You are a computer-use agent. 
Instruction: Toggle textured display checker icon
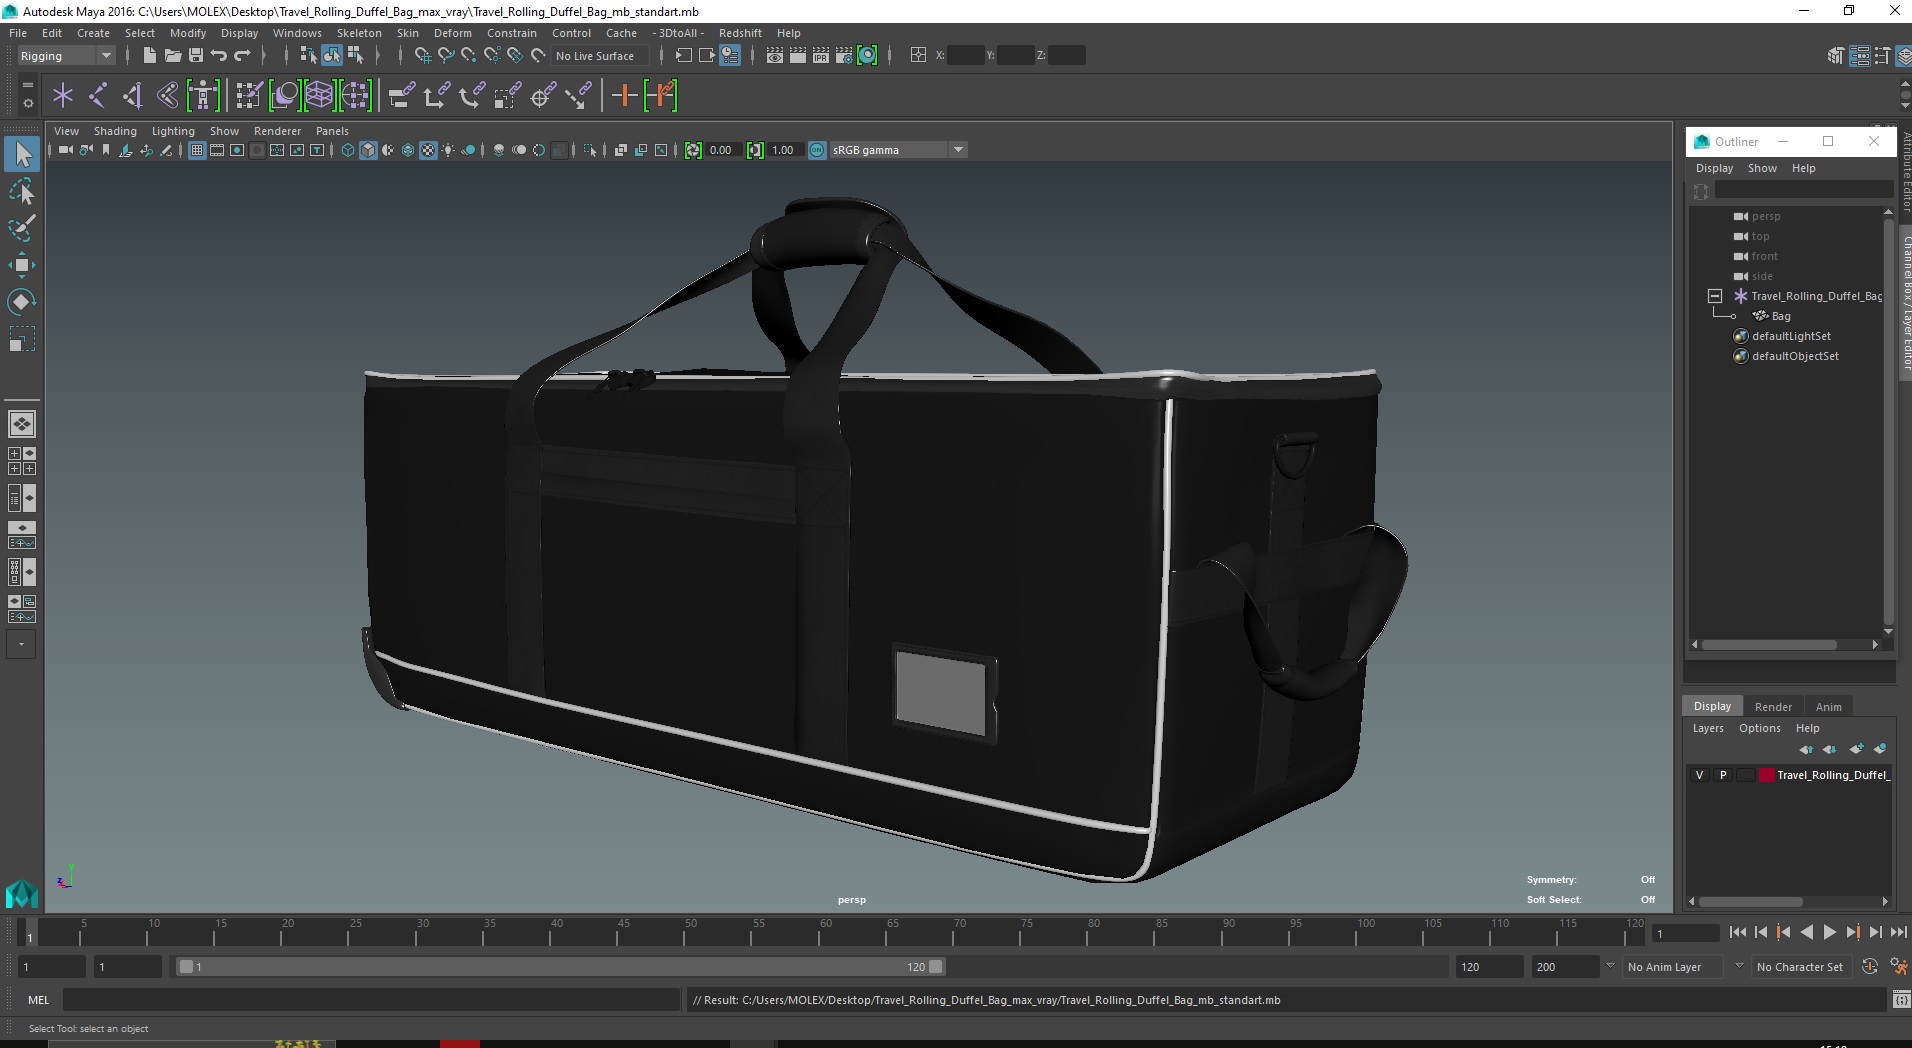pyautogui.click(x=428, y=150)
